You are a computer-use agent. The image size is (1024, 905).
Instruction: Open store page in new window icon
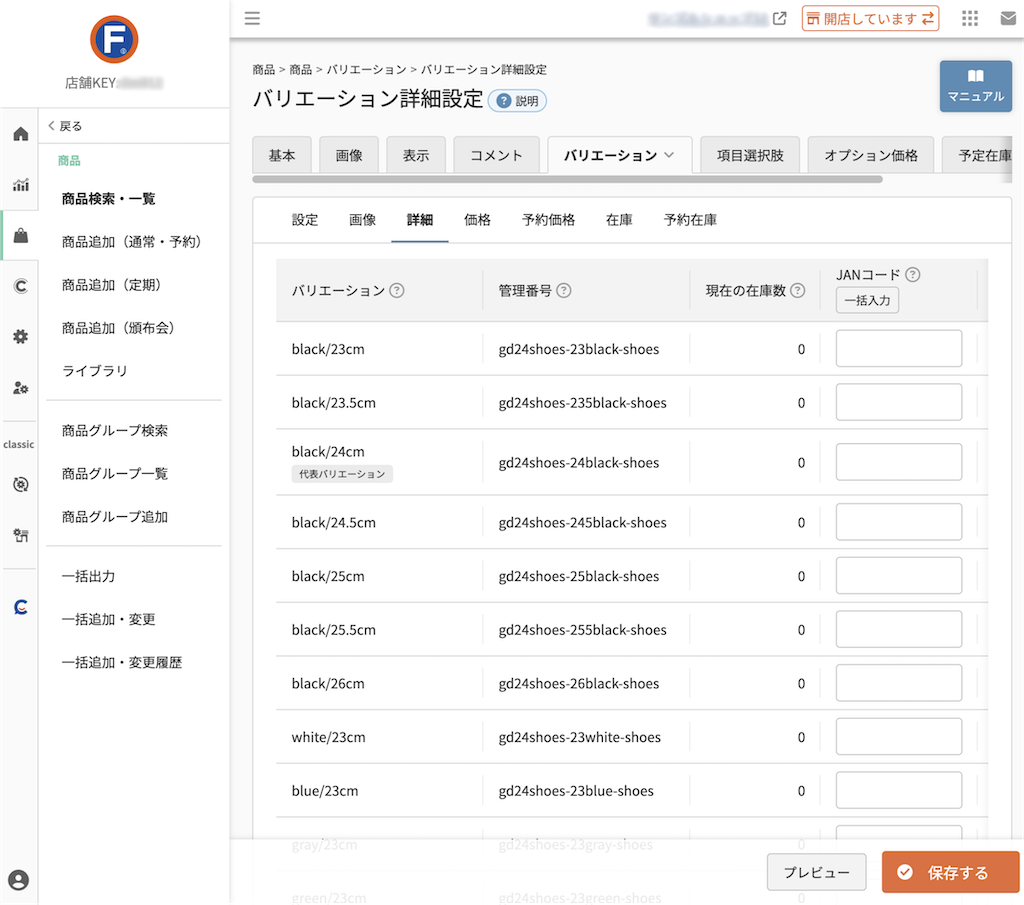pyautogui.click(x=780, y=18)
